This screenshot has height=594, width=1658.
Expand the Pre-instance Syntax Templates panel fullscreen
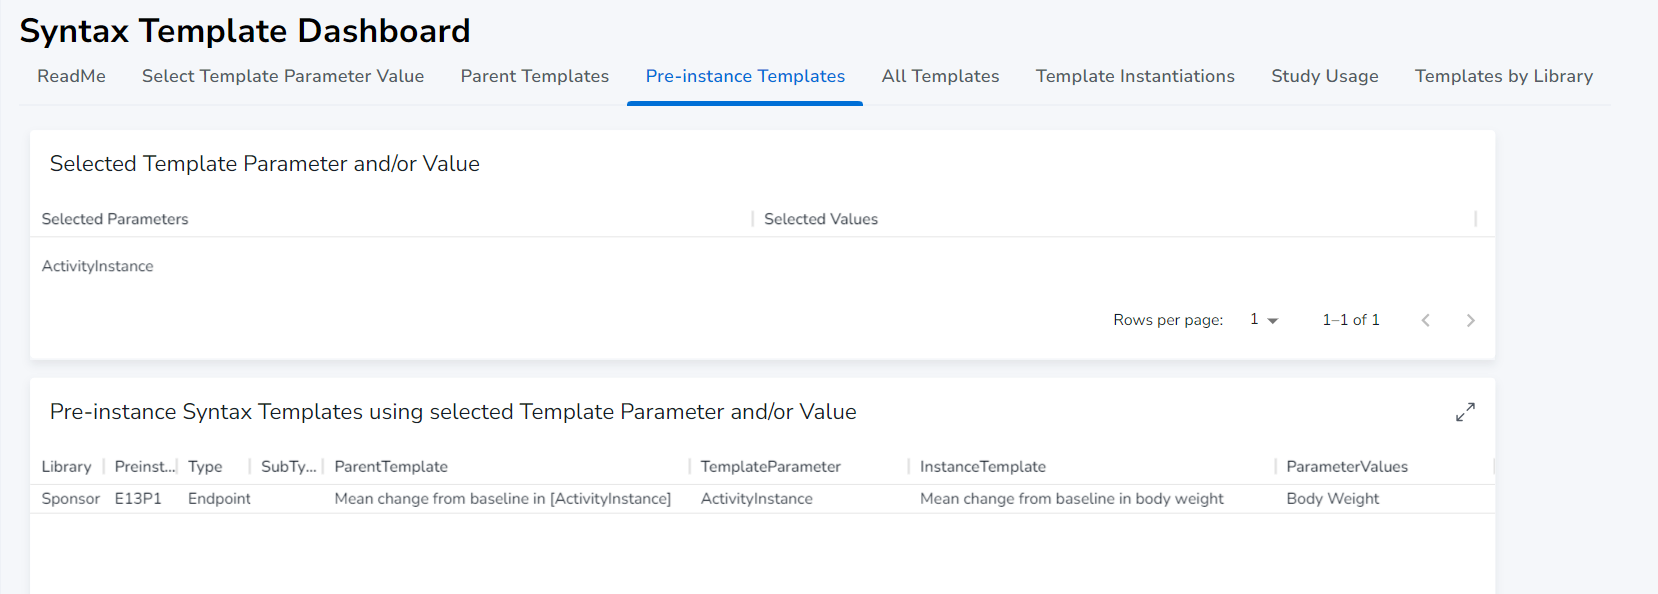(x=1465, y=412)
